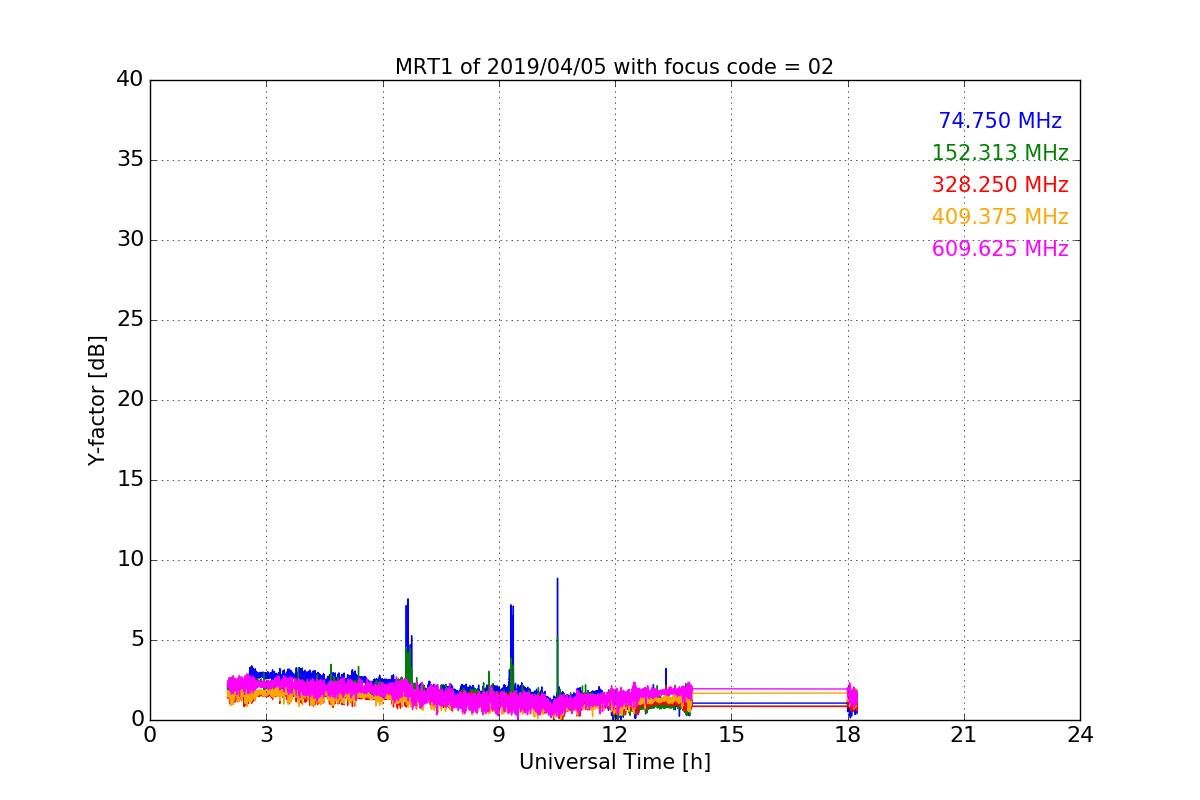Click y-axis tick label 20

tap(130, 400)
